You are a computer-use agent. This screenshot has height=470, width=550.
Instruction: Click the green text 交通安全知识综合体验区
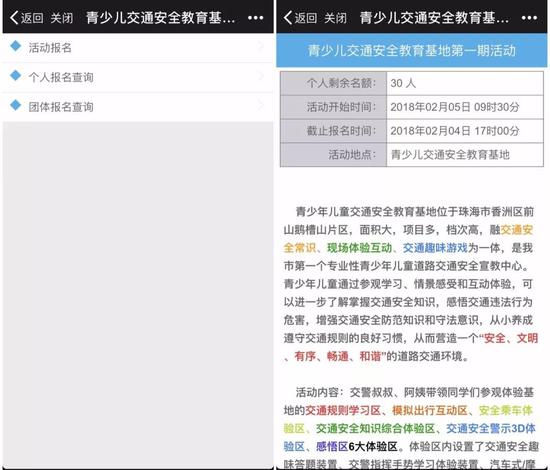pos(376,429)
